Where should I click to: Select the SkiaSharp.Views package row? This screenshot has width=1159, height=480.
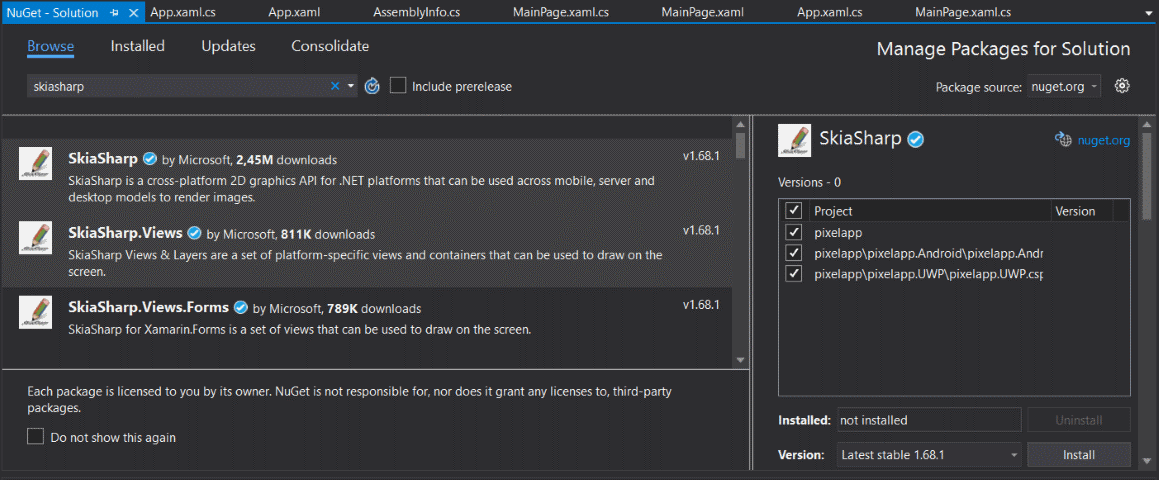click(367, 251)
